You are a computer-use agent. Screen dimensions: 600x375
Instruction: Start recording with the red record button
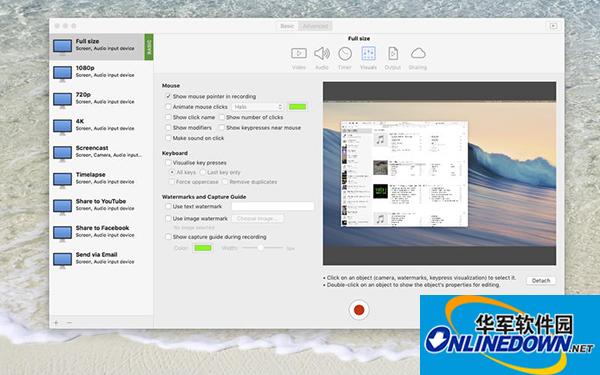click(359, 310)
